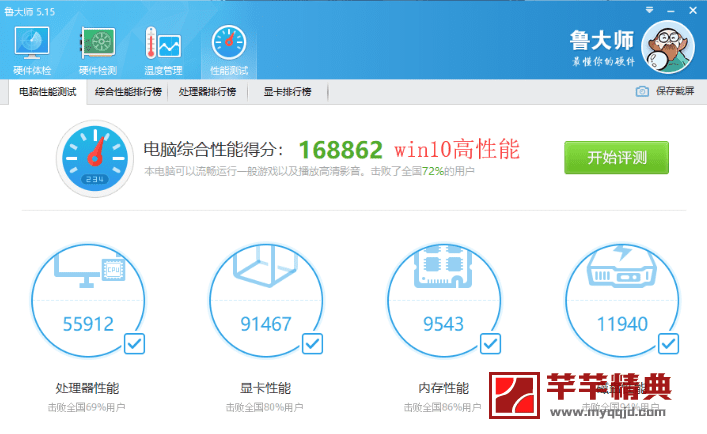Switch to the 处理器排行榜 tab

[207, 92]
